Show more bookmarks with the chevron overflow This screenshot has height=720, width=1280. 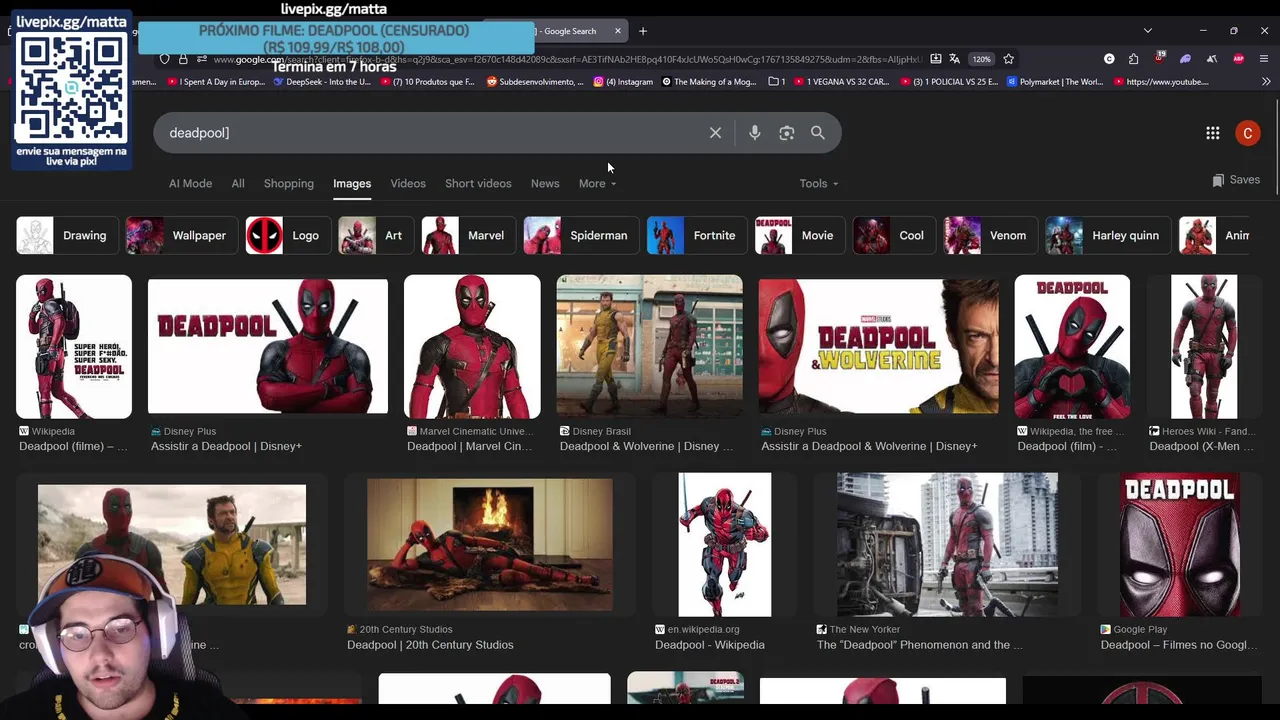[x=1265, y=82]
